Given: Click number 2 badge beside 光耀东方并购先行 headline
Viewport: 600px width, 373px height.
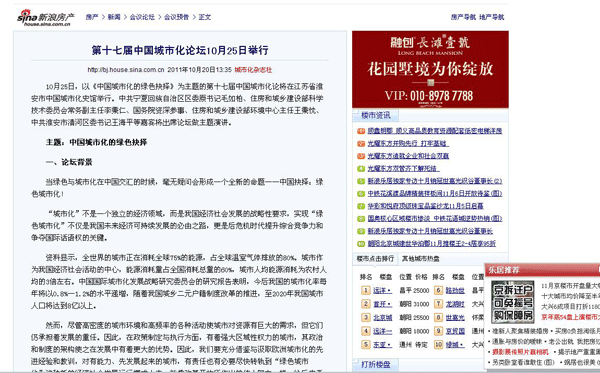Looking at the screenshot, I should [x=361, y=144].
